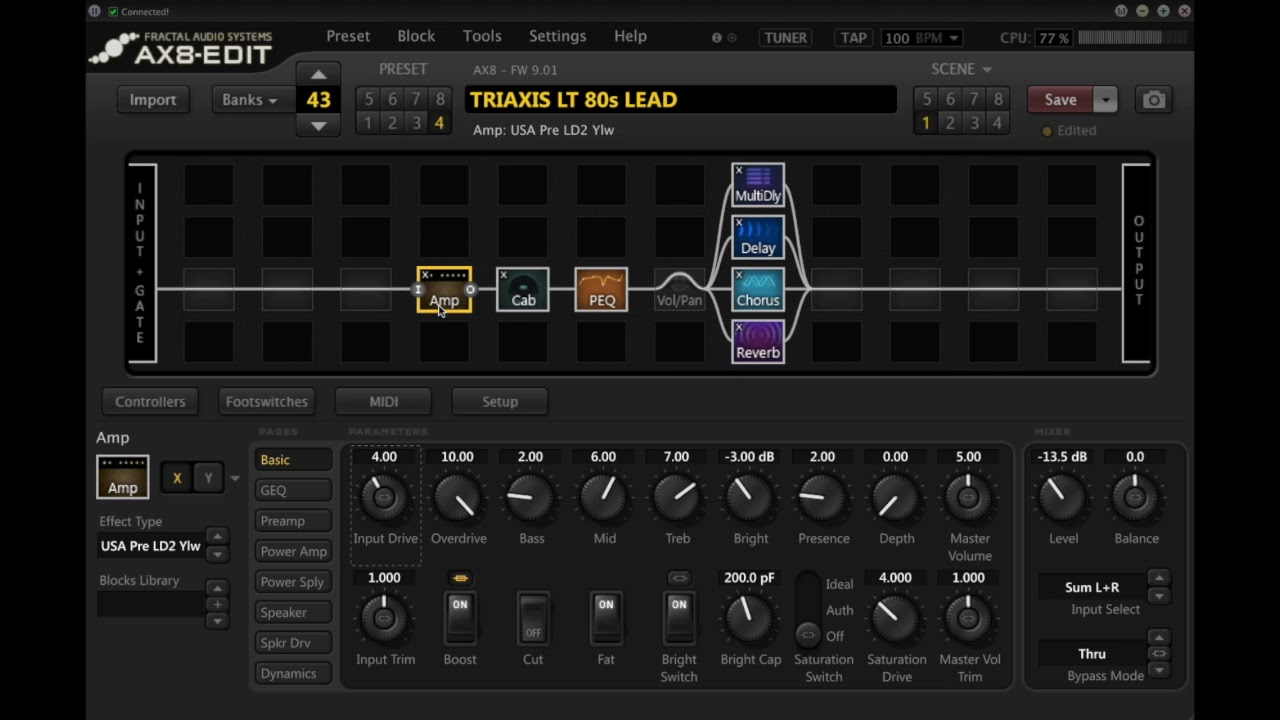Open the BPM tempo dropdown
Image resolution: width=1280 pixels, height=720 pixels.
pyautogui.click(x=921, y=38)
